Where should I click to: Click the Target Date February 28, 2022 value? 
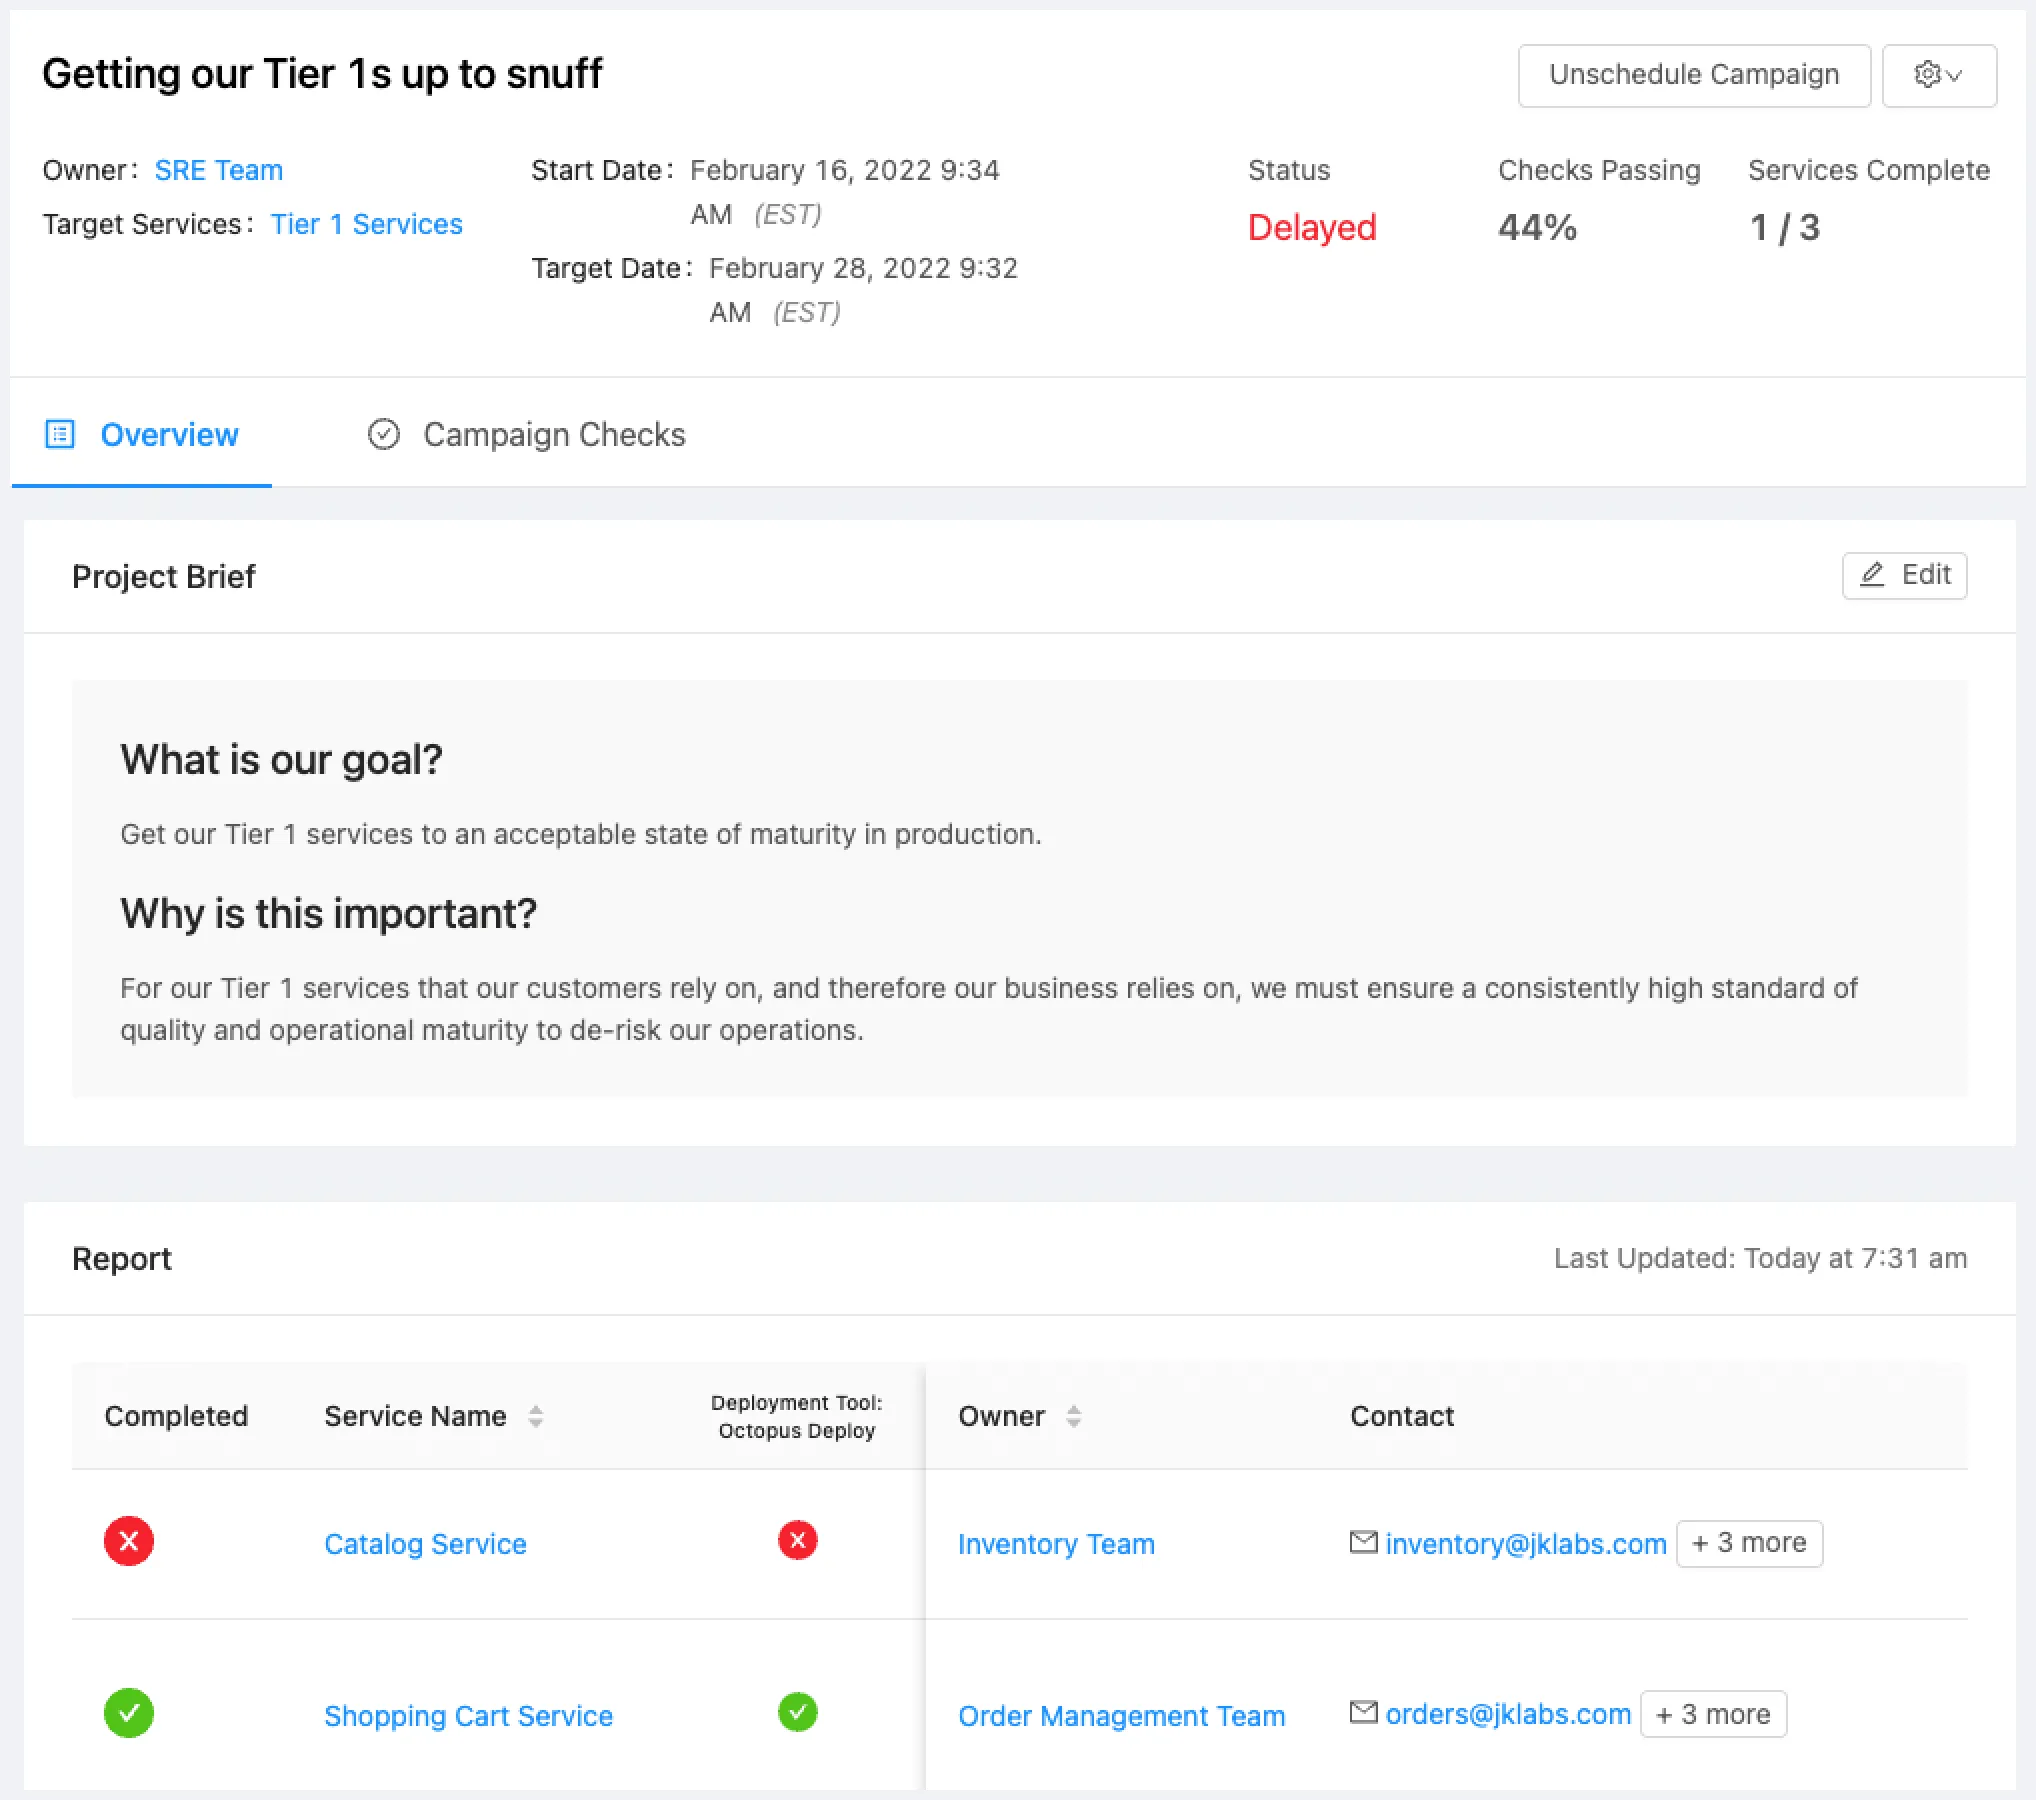click(864, 290)
